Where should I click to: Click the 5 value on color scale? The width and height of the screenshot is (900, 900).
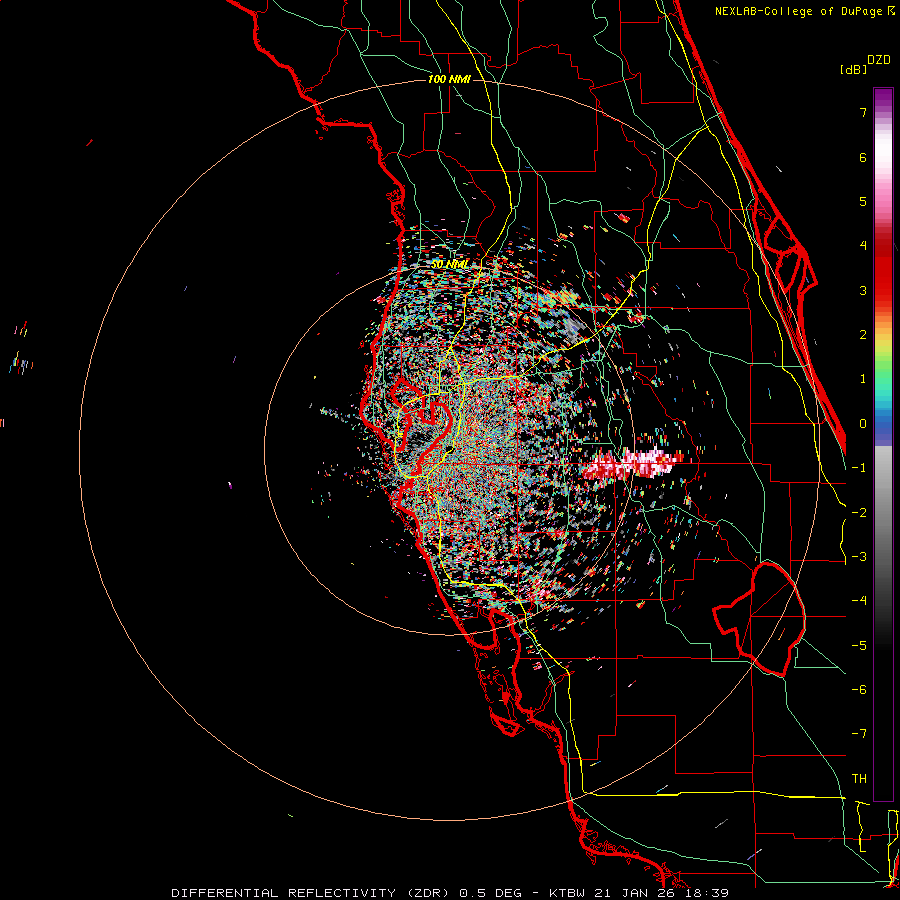pyautogui.click(x=863, y=201)
